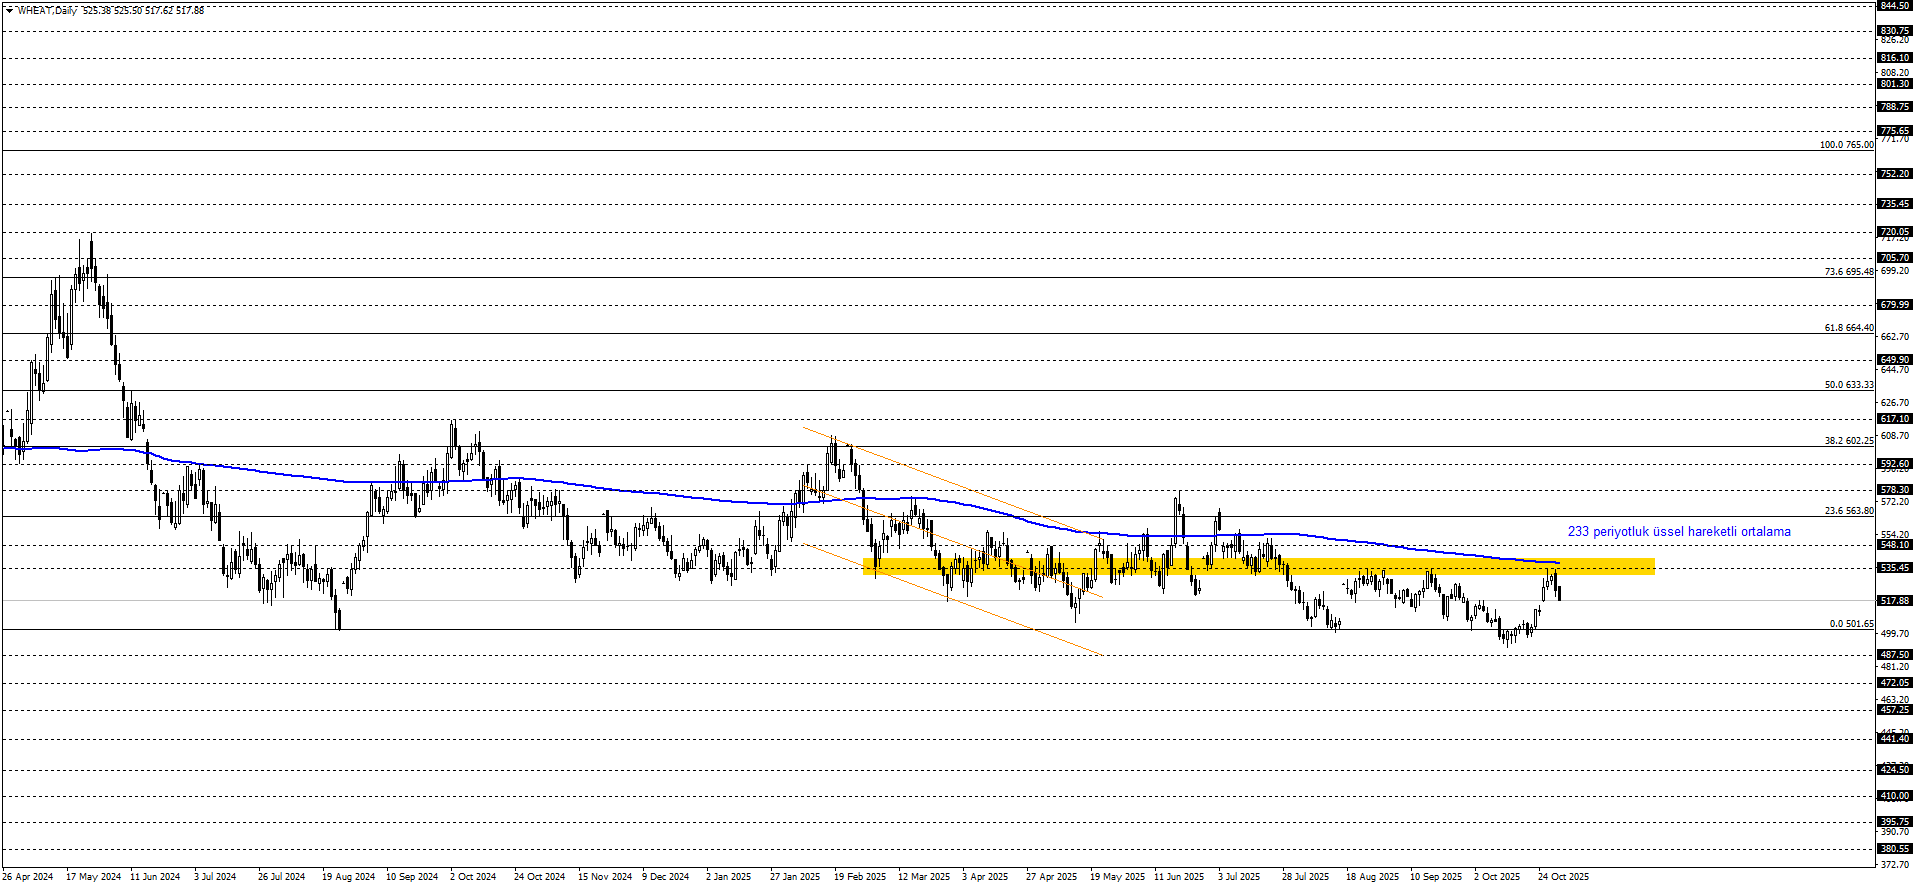Screen dimensions: 1916x888
Task: Select the 548.10 price level marker
Action: 1895,545
